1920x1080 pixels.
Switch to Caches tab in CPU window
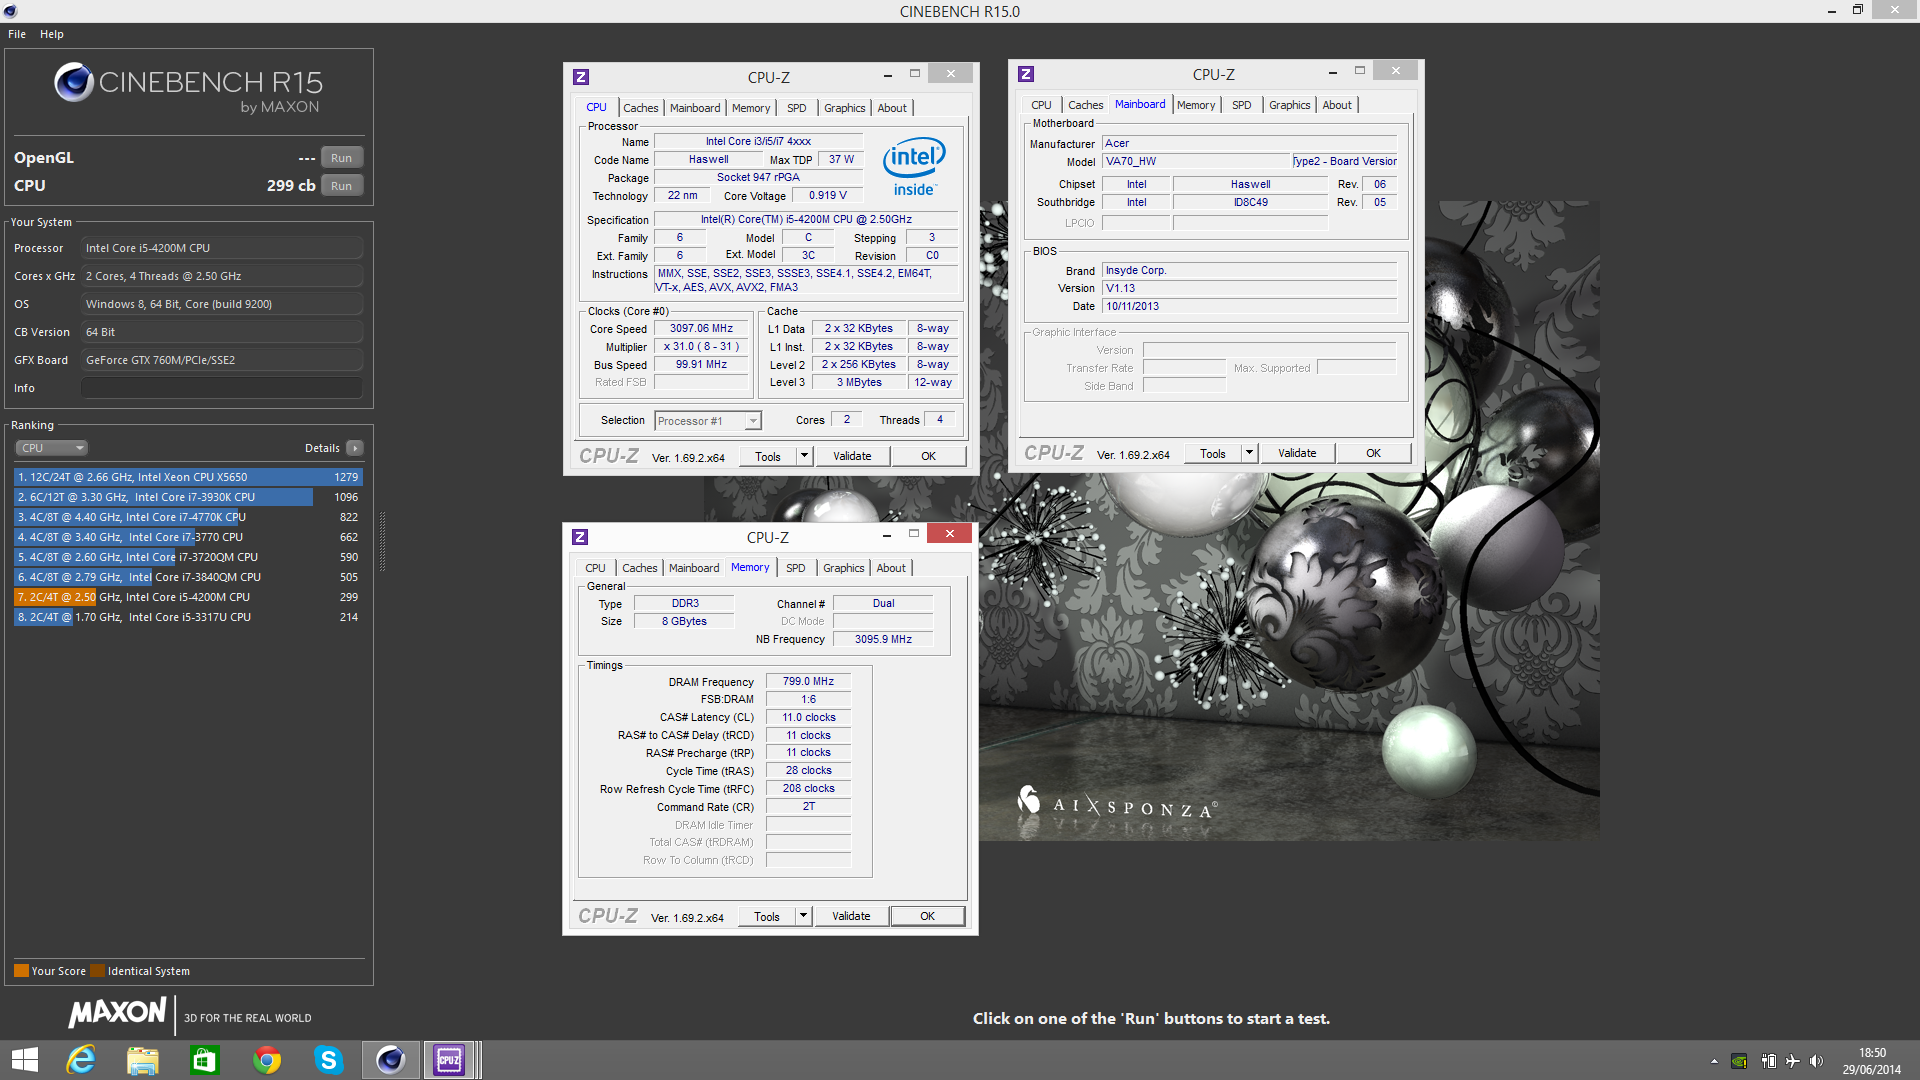[x=640, y=108]
